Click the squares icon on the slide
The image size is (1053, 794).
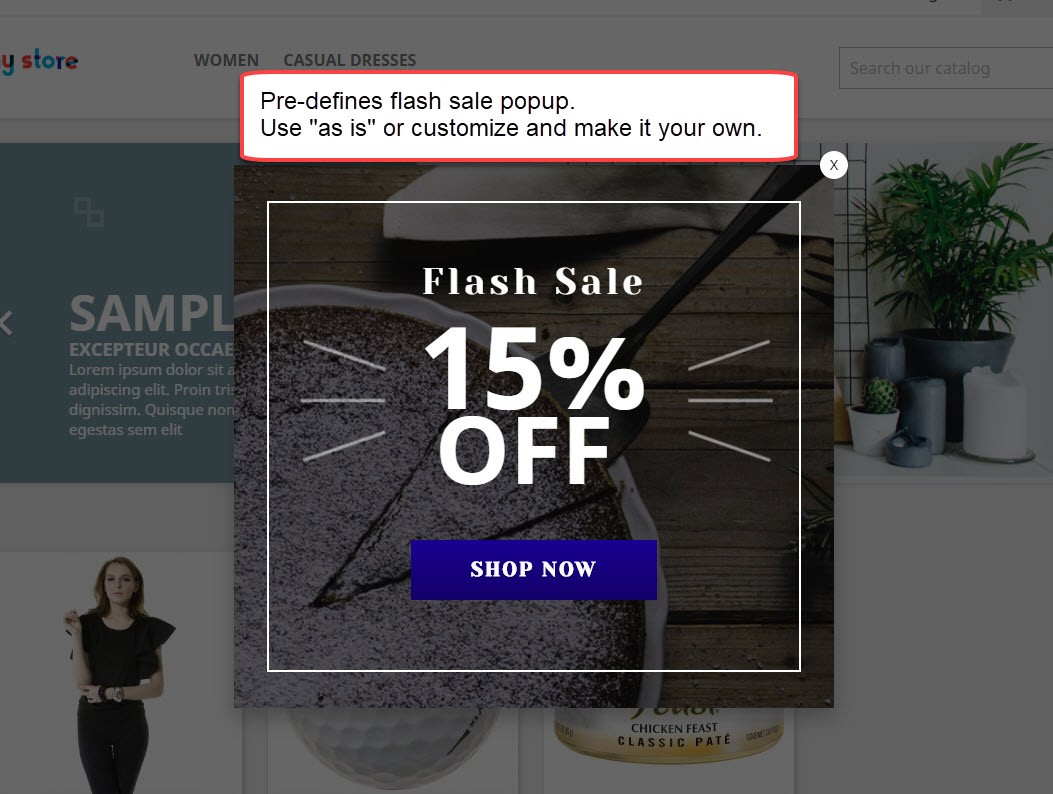click(89, 212)
